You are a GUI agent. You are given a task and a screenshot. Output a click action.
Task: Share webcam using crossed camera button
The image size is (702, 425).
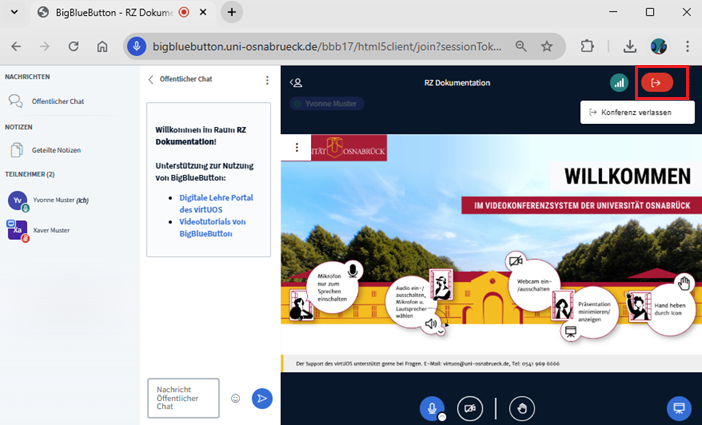[470, 408]
